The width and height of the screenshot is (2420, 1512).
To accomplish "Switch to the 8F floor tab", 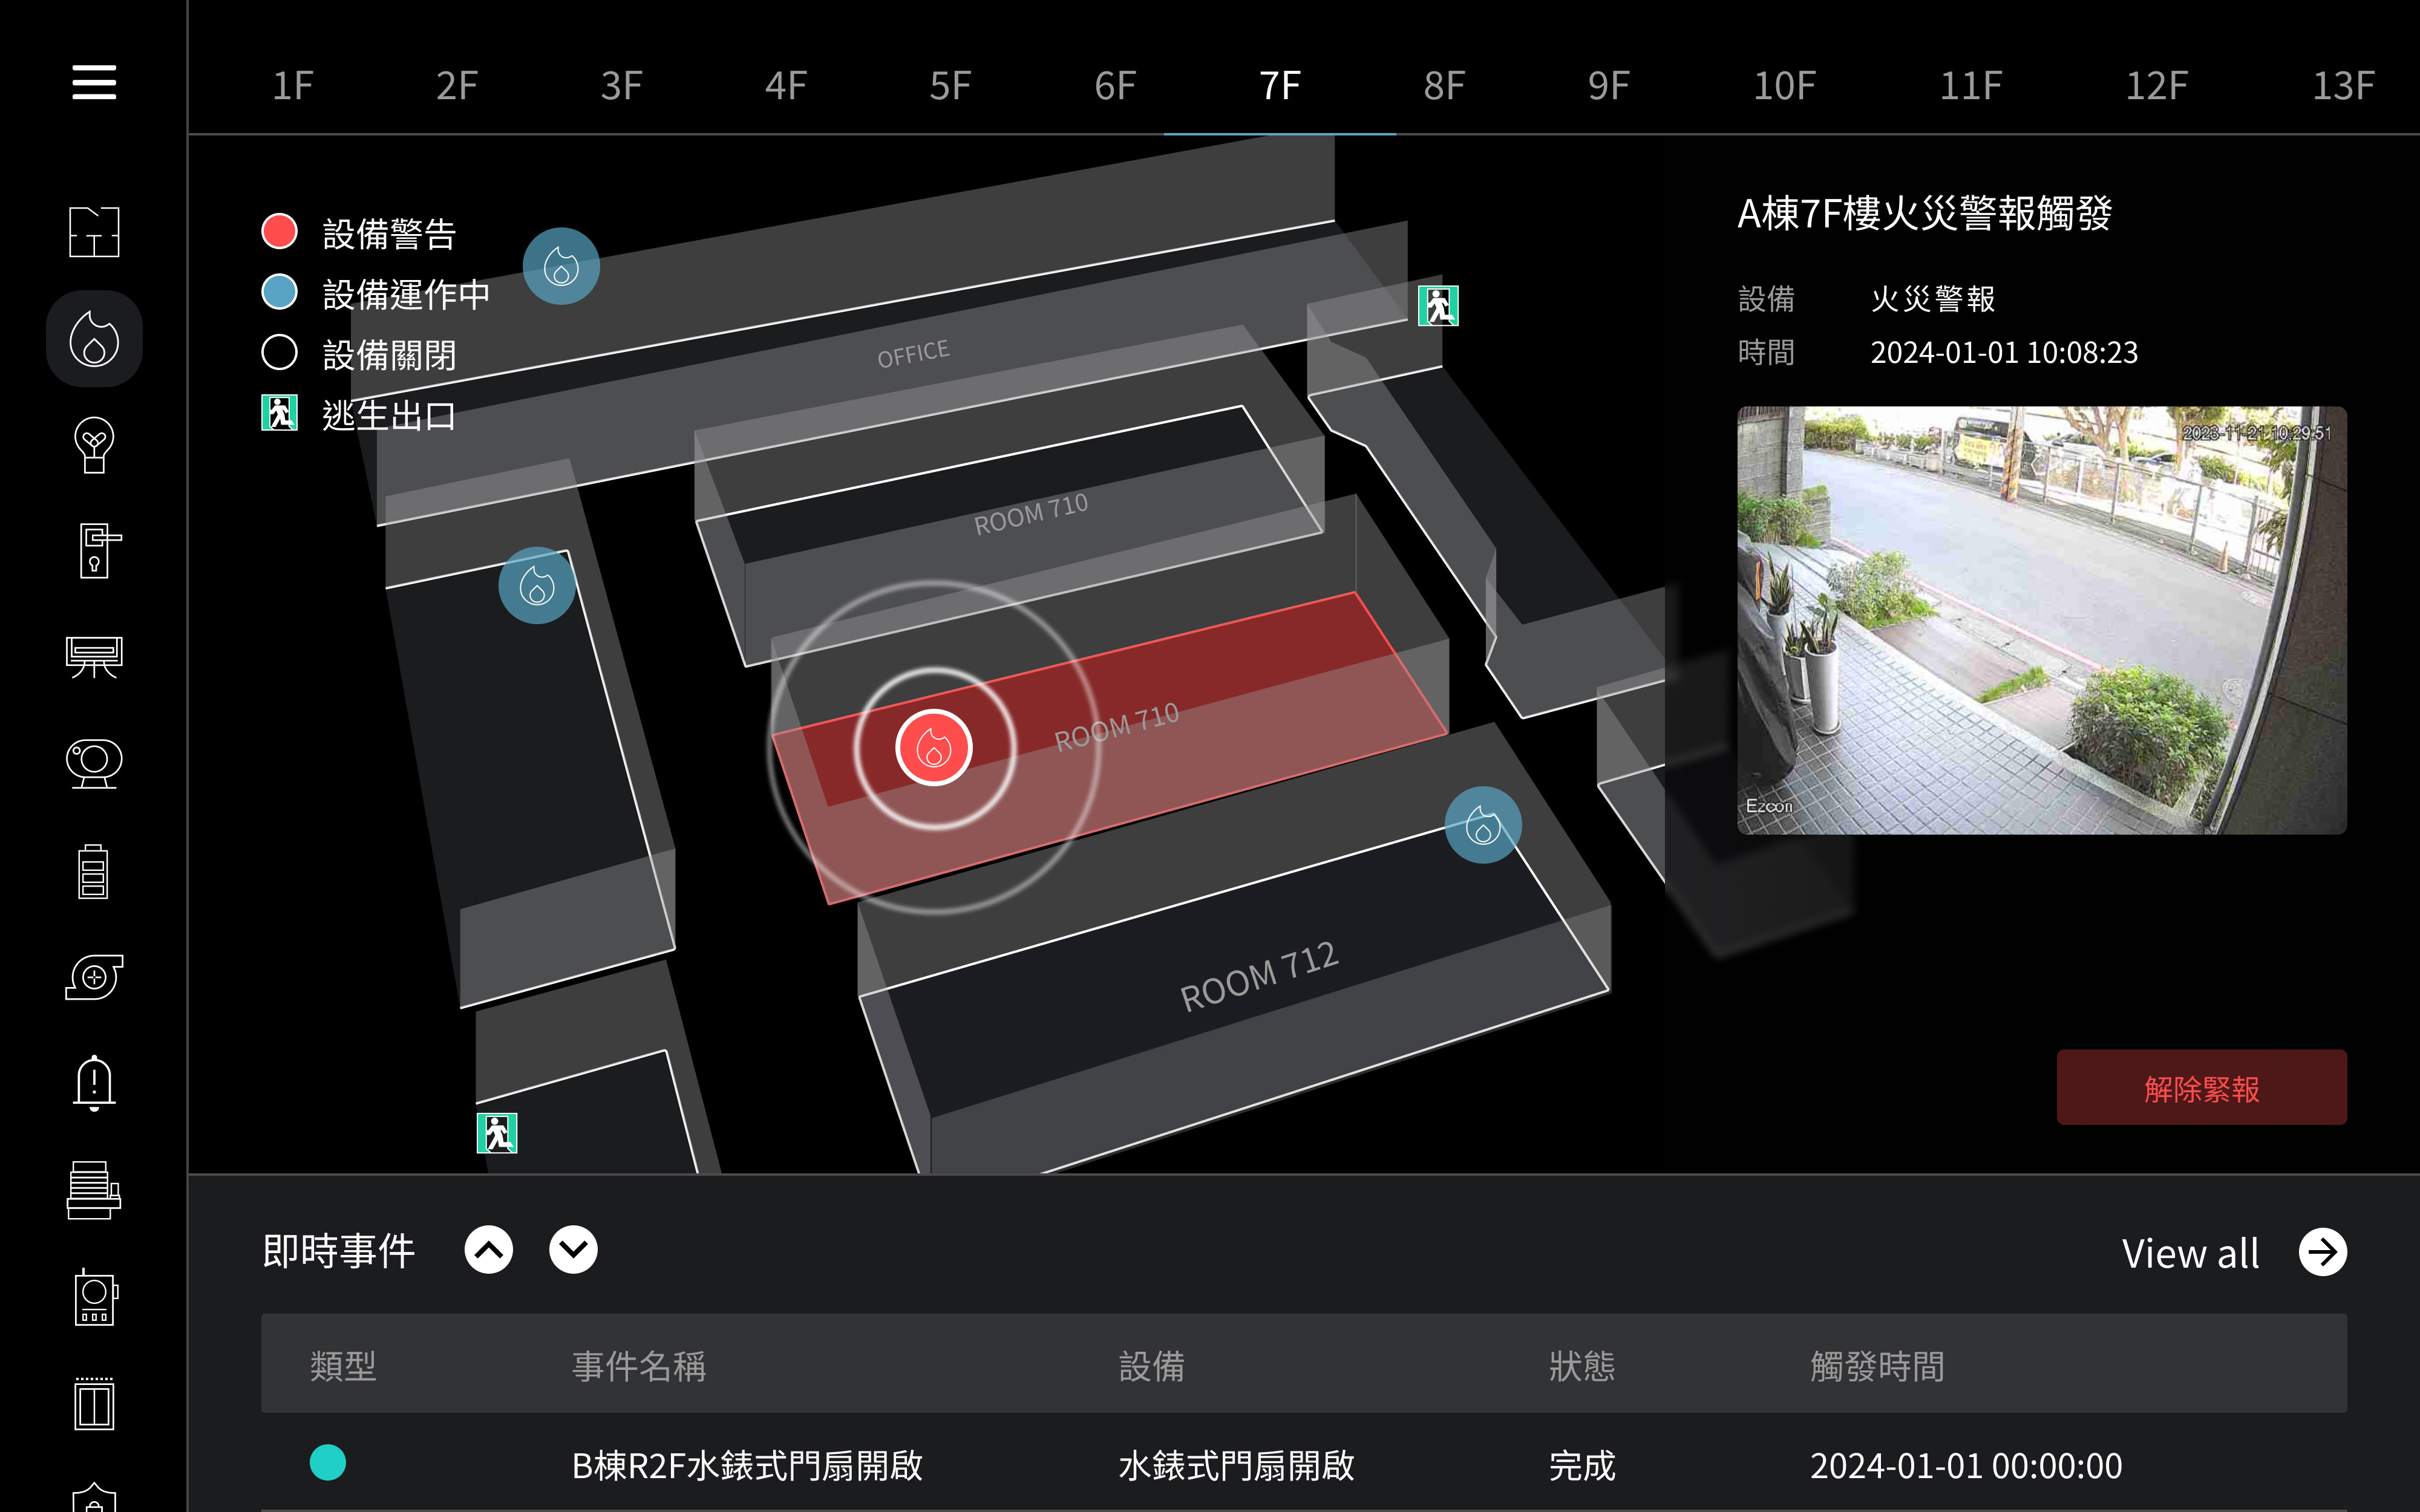I will coord(1444,86).
